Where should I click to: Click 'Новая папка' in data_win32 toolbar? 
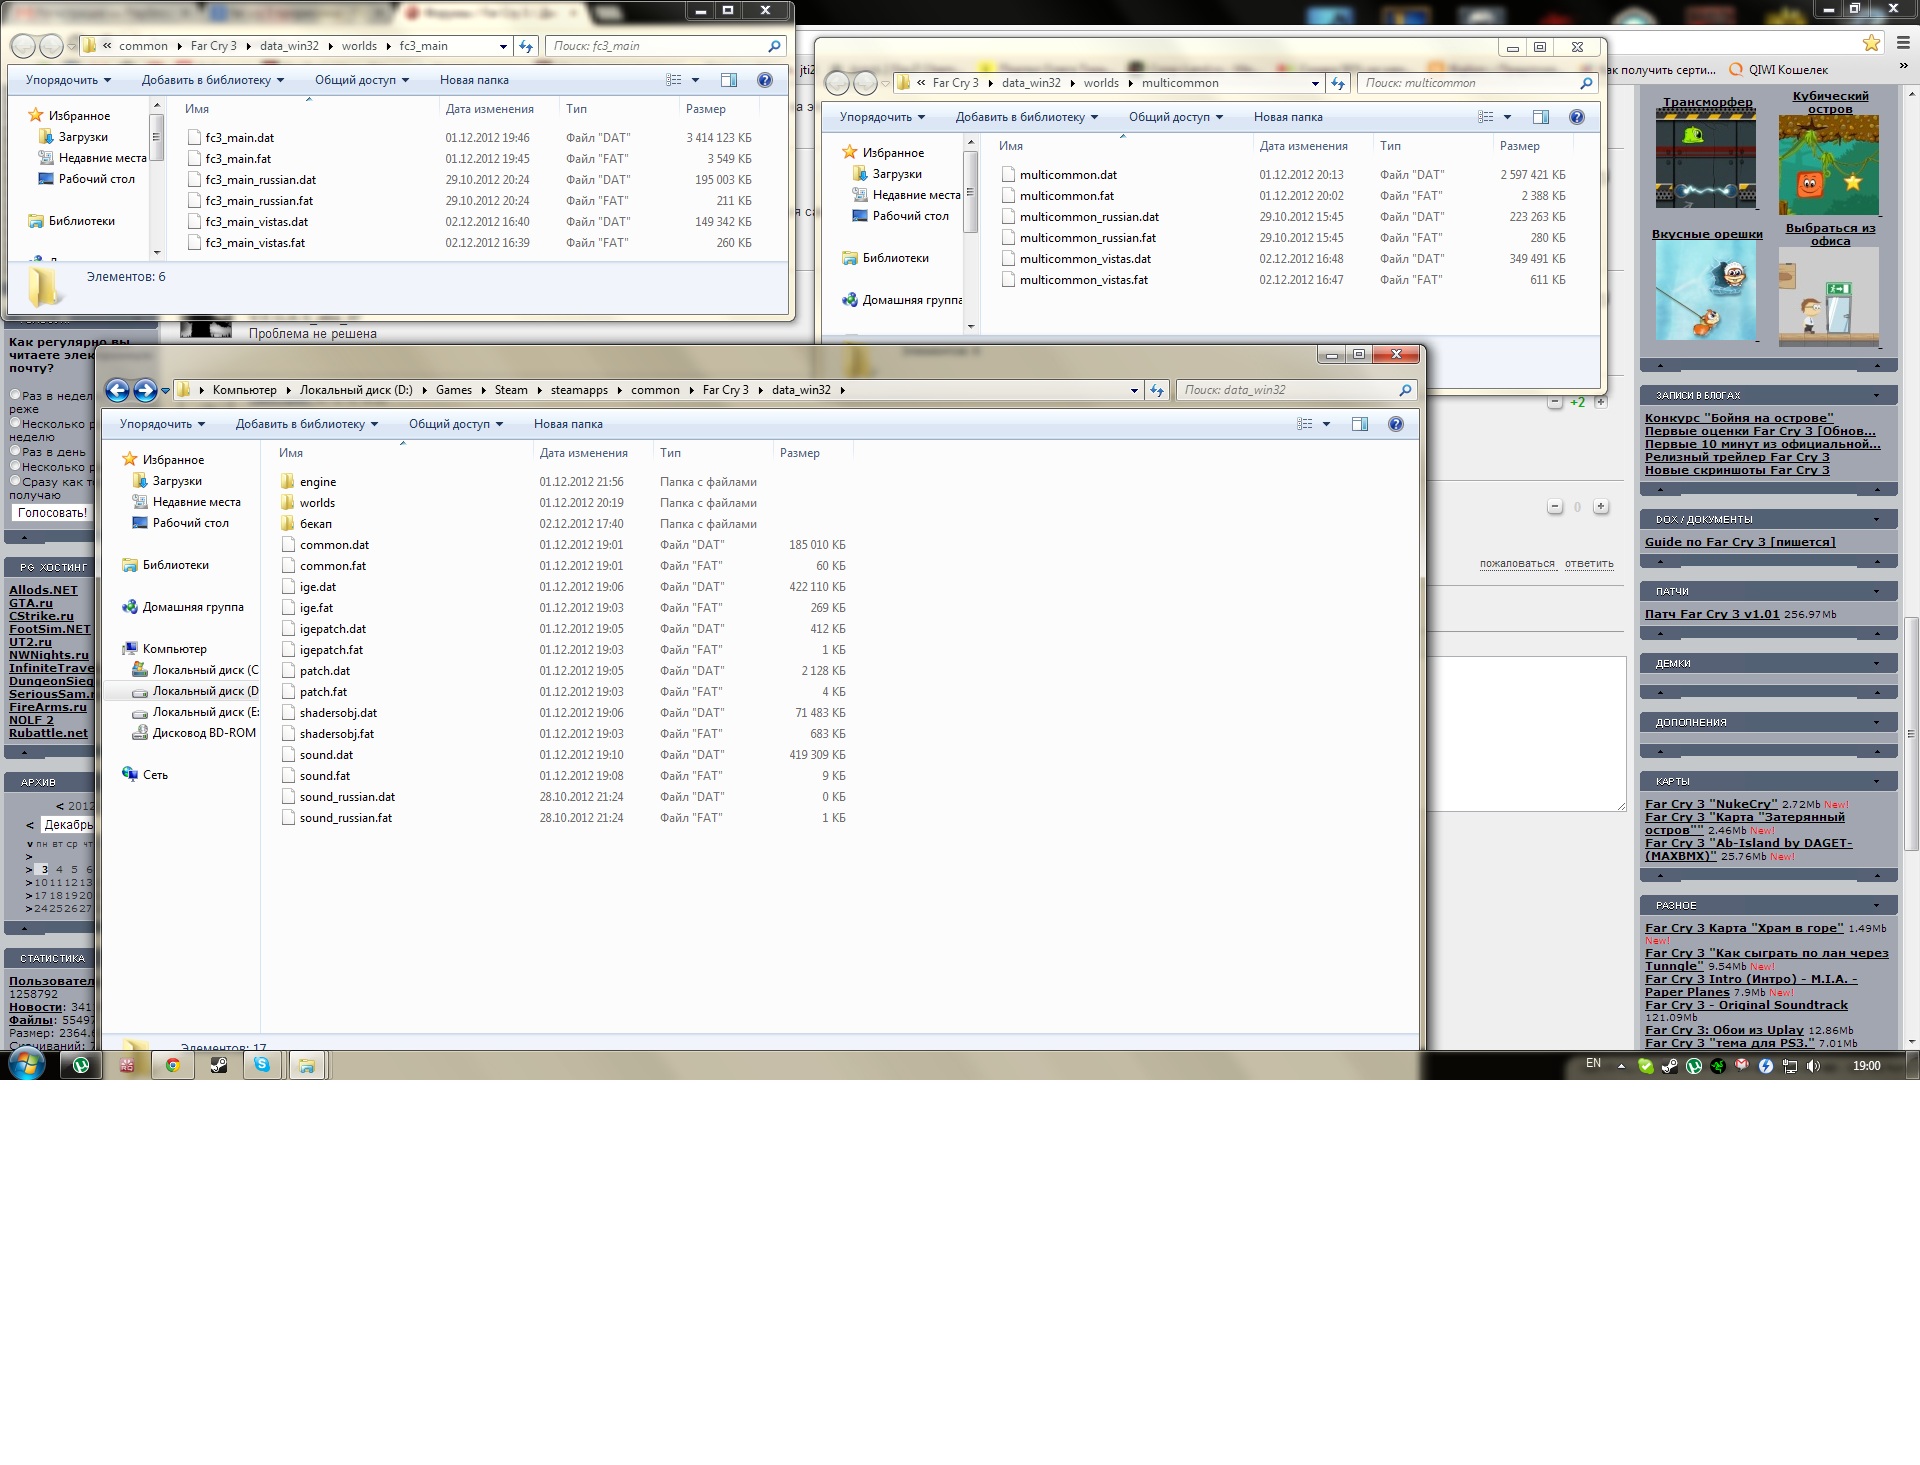pyautogui.click(x=568, y=424)
